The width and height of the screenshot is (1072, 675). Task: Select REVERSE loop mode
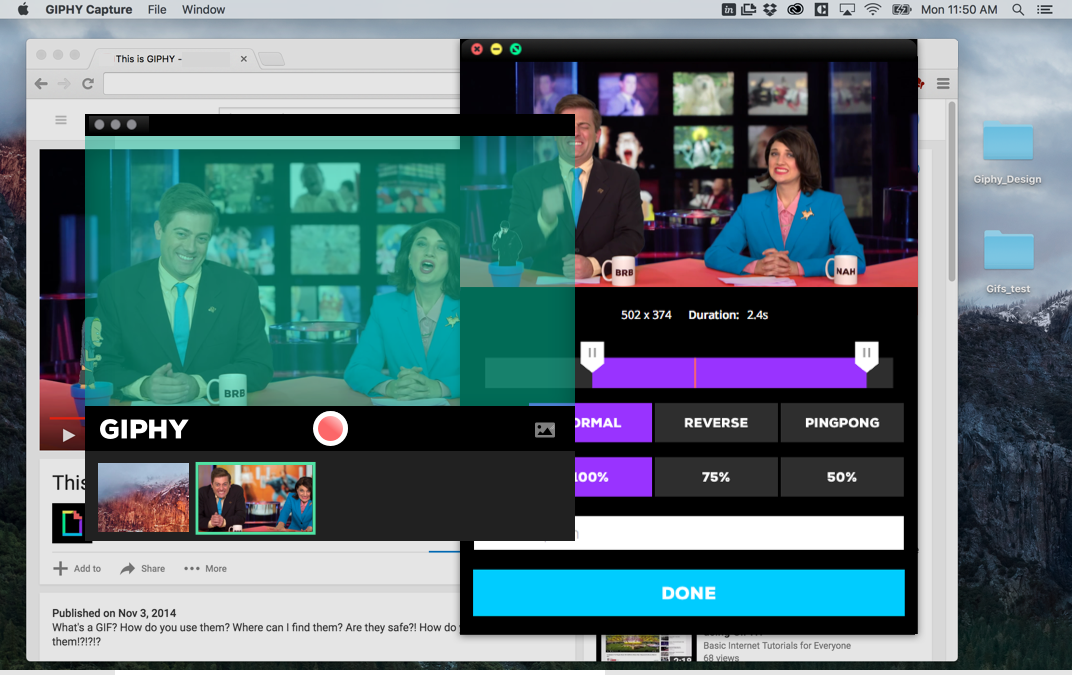(x=716, y=423)
